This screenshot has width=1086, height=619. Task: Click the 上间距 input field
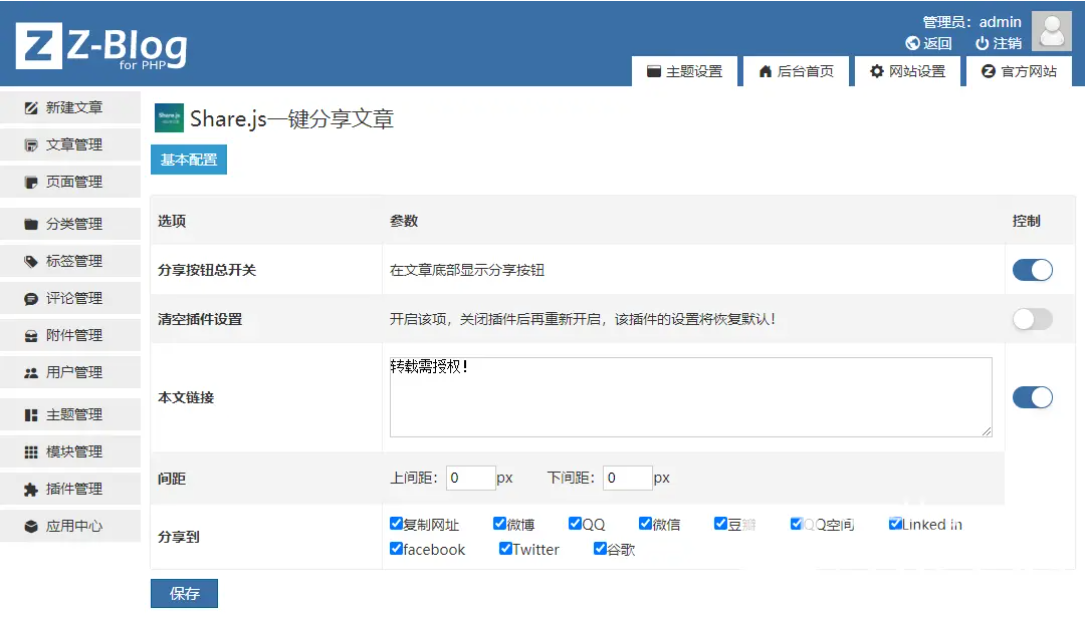pyautogui.click(x=470, y=478)
